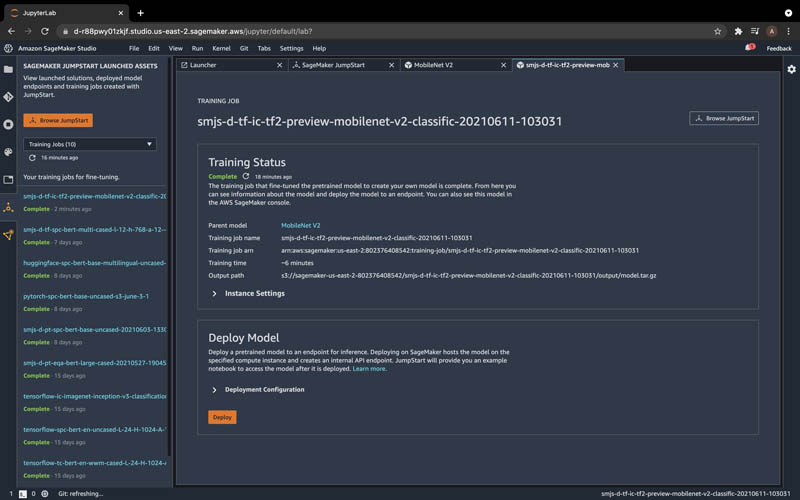Open the file browser folder icon
Image resolution: width=800 pixels, height=500 pixels.
click(x=8, y=69)
